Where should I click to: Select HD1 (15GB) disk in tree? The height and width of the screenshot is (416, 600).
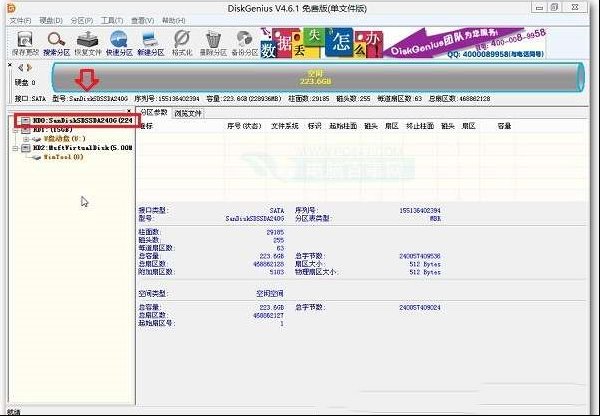coord(52,130)
